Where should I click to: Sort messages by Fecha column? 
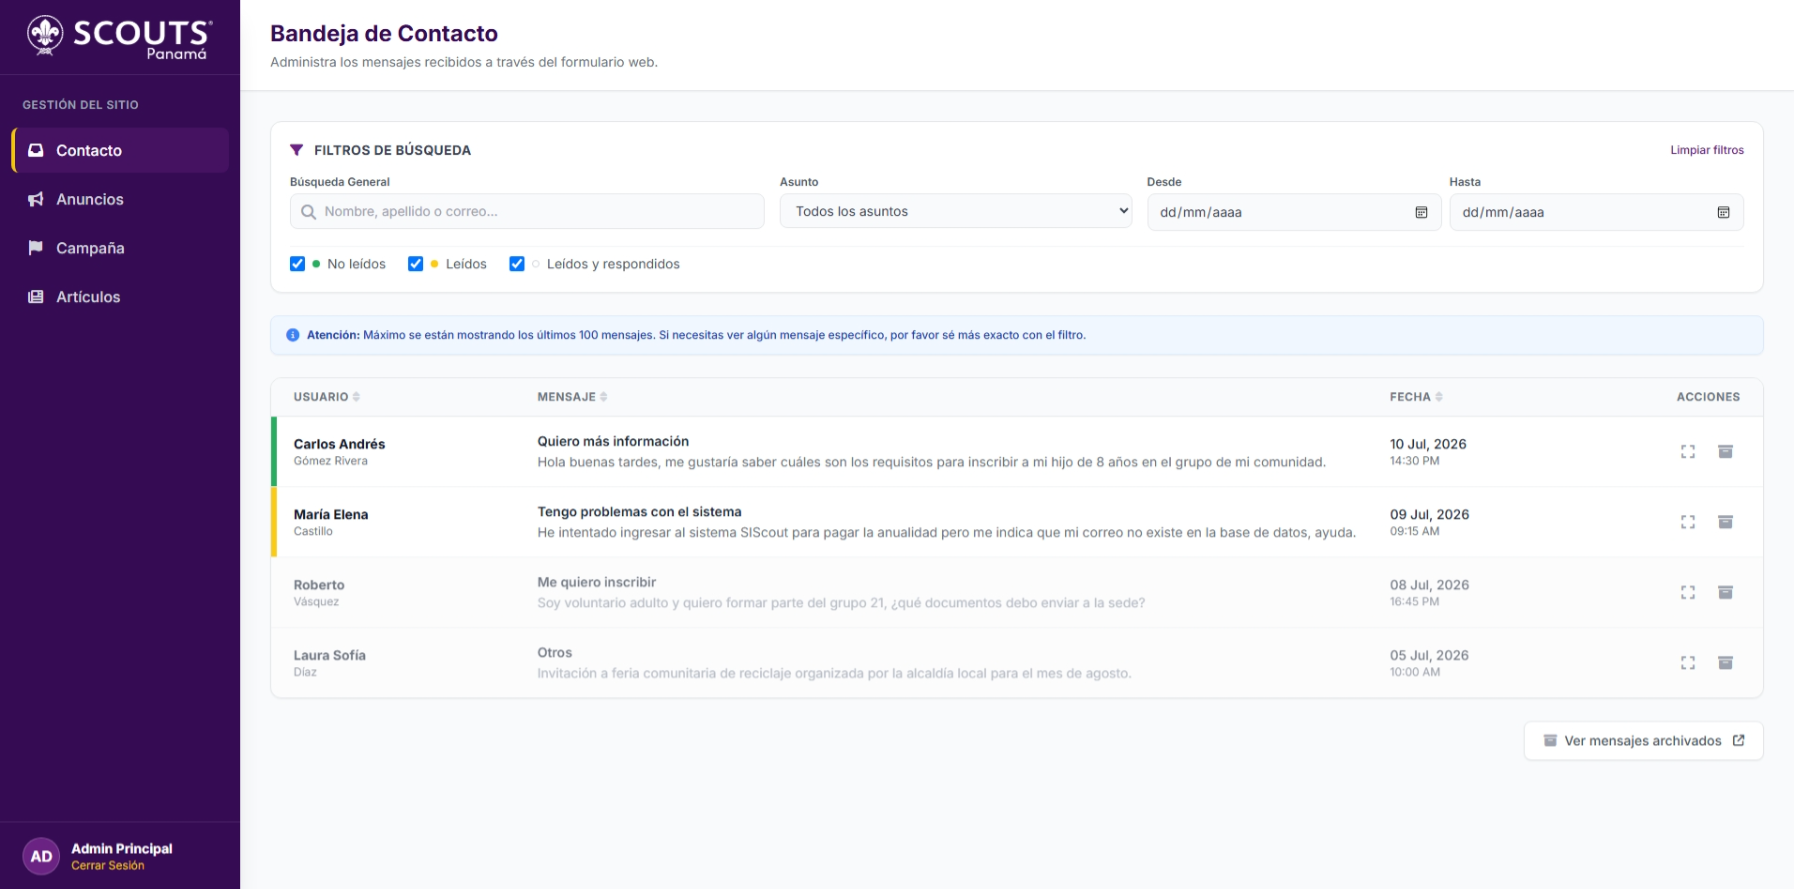tap(1416, 397)
